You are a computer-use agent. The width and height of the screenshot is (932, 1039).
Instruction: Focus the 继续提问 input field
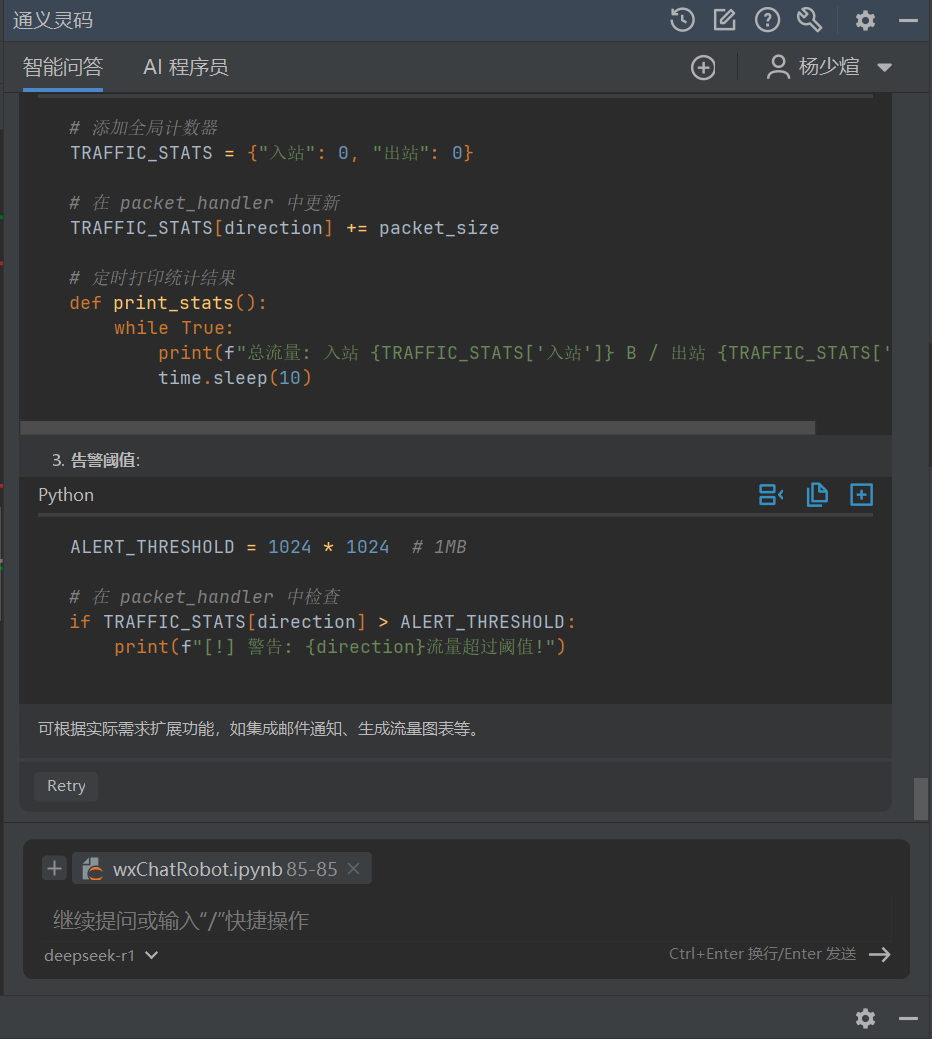[x=466, y=920]
